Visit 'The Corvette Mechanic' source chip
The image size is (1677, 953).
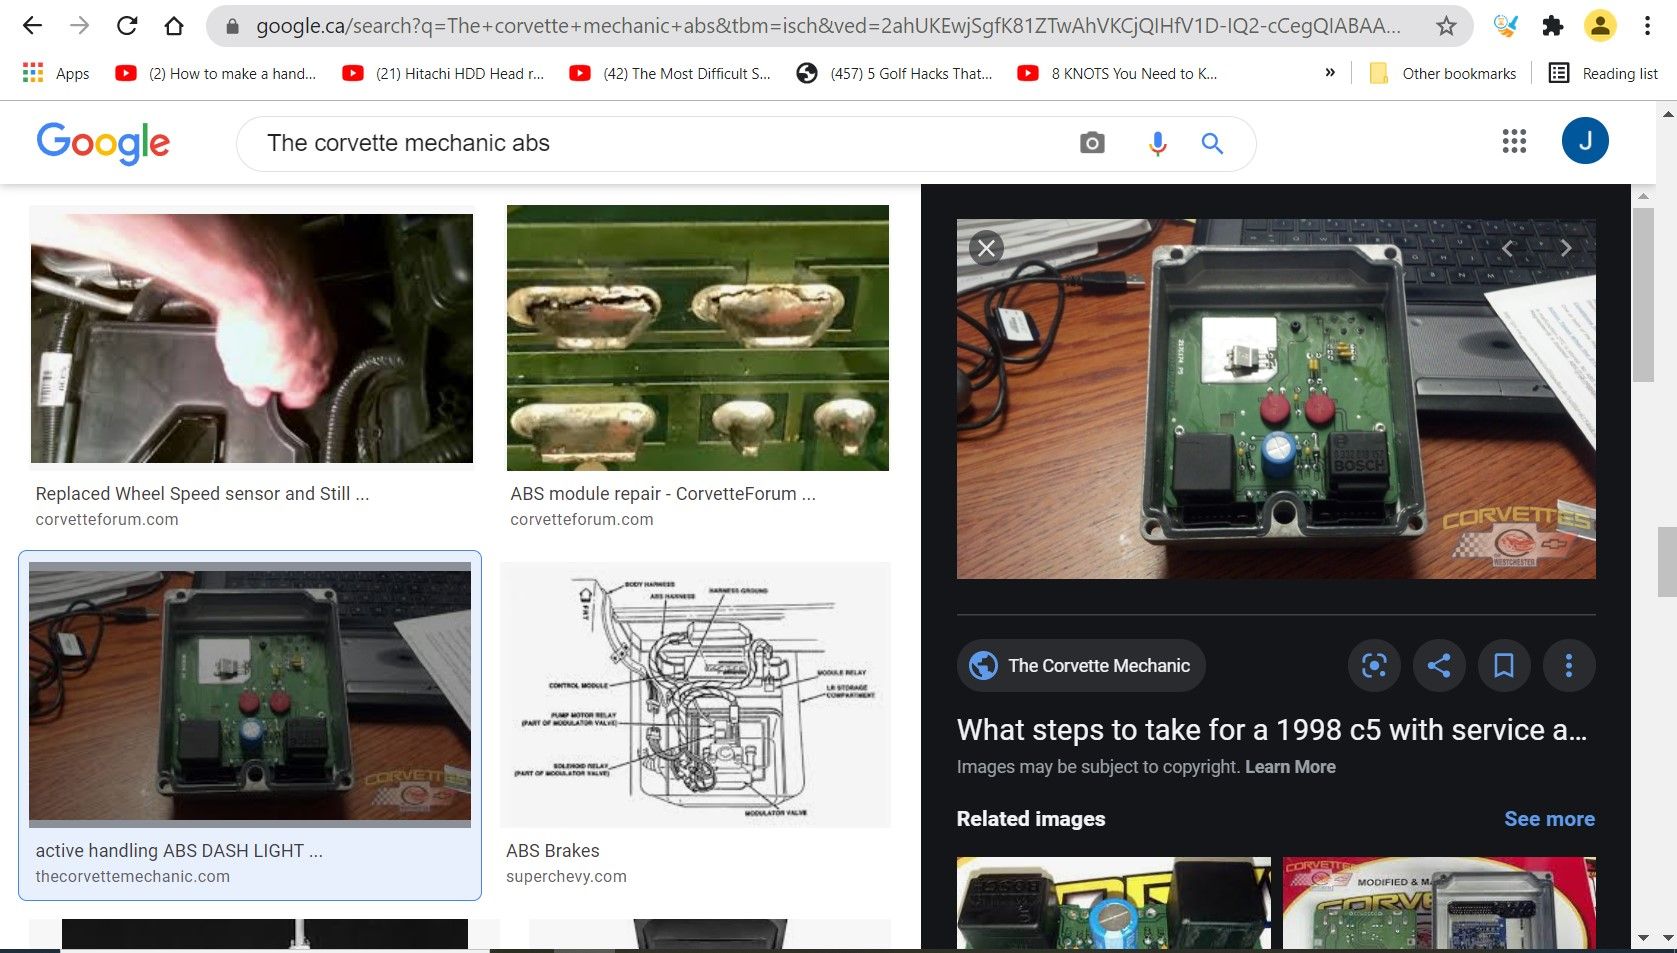click(x=1081, y=666)
